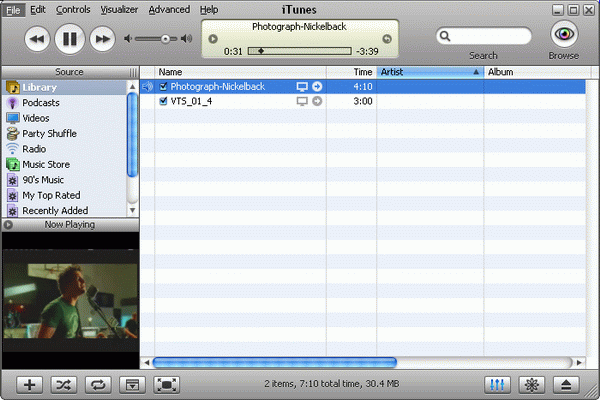
Task: Click the Source panel header grip
Action: (133, 72)
